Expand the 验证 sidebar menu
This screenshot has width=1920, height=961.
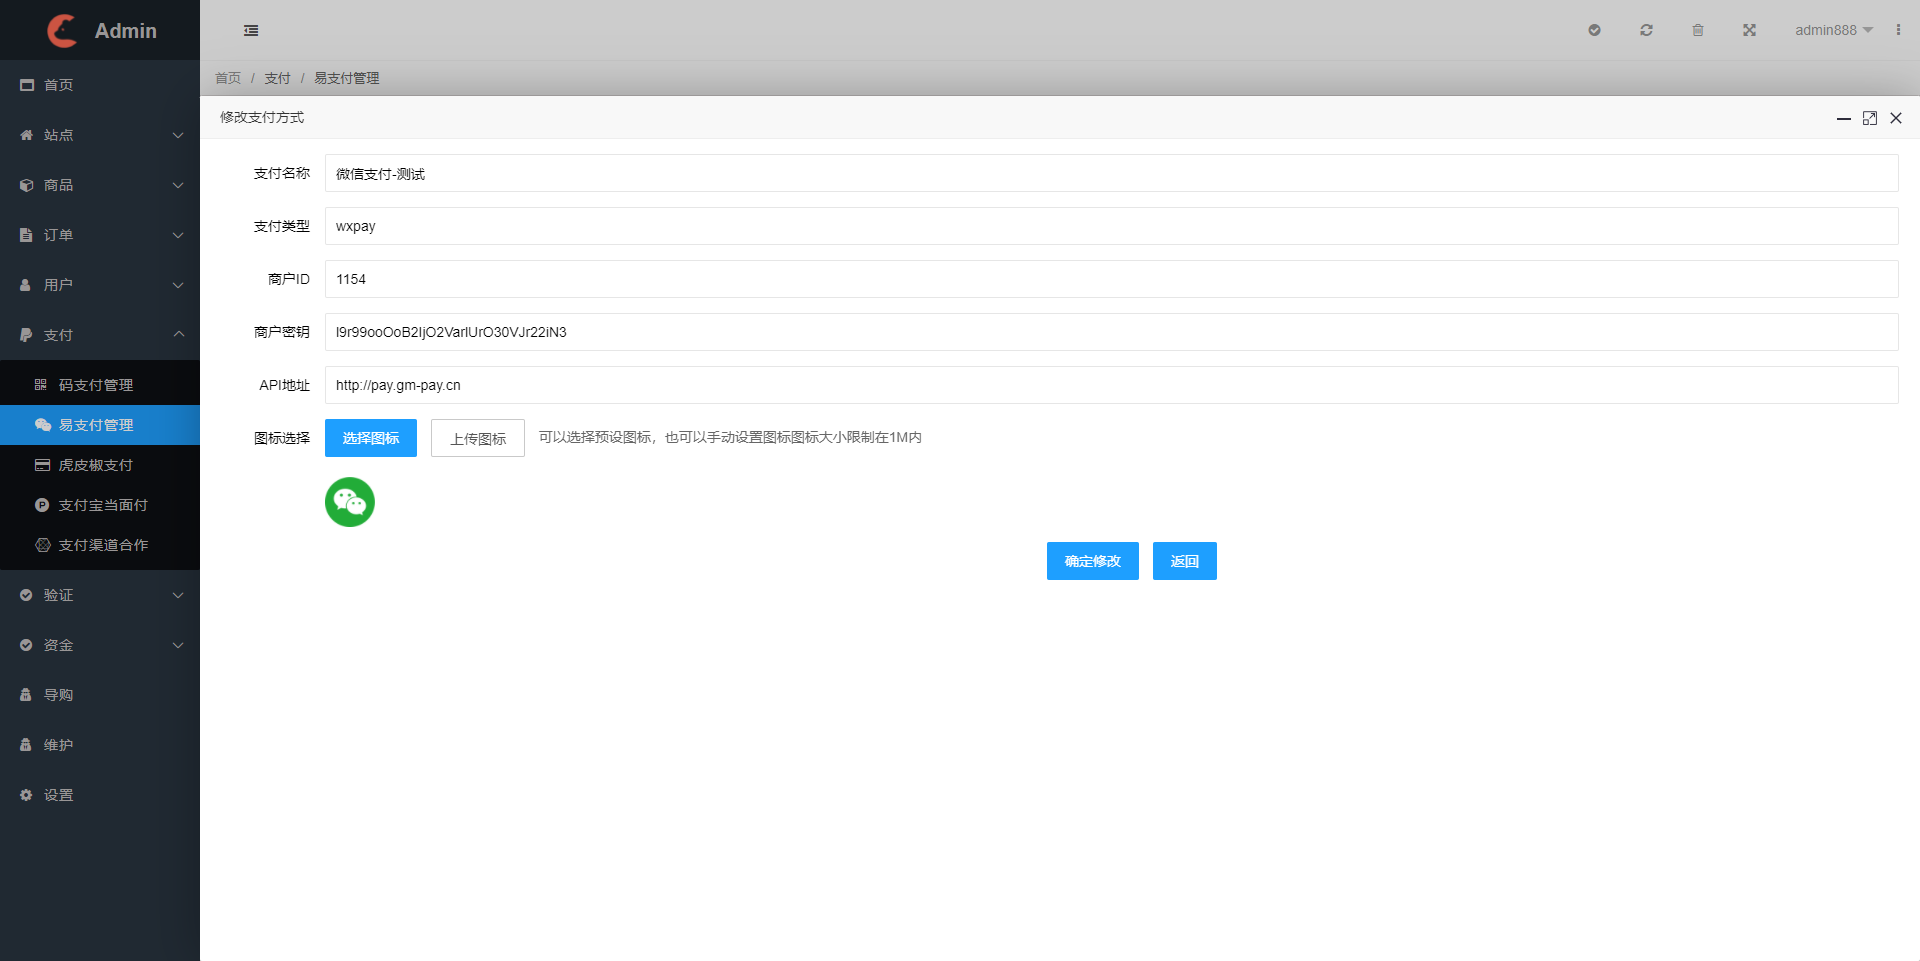tap(100, 595)
